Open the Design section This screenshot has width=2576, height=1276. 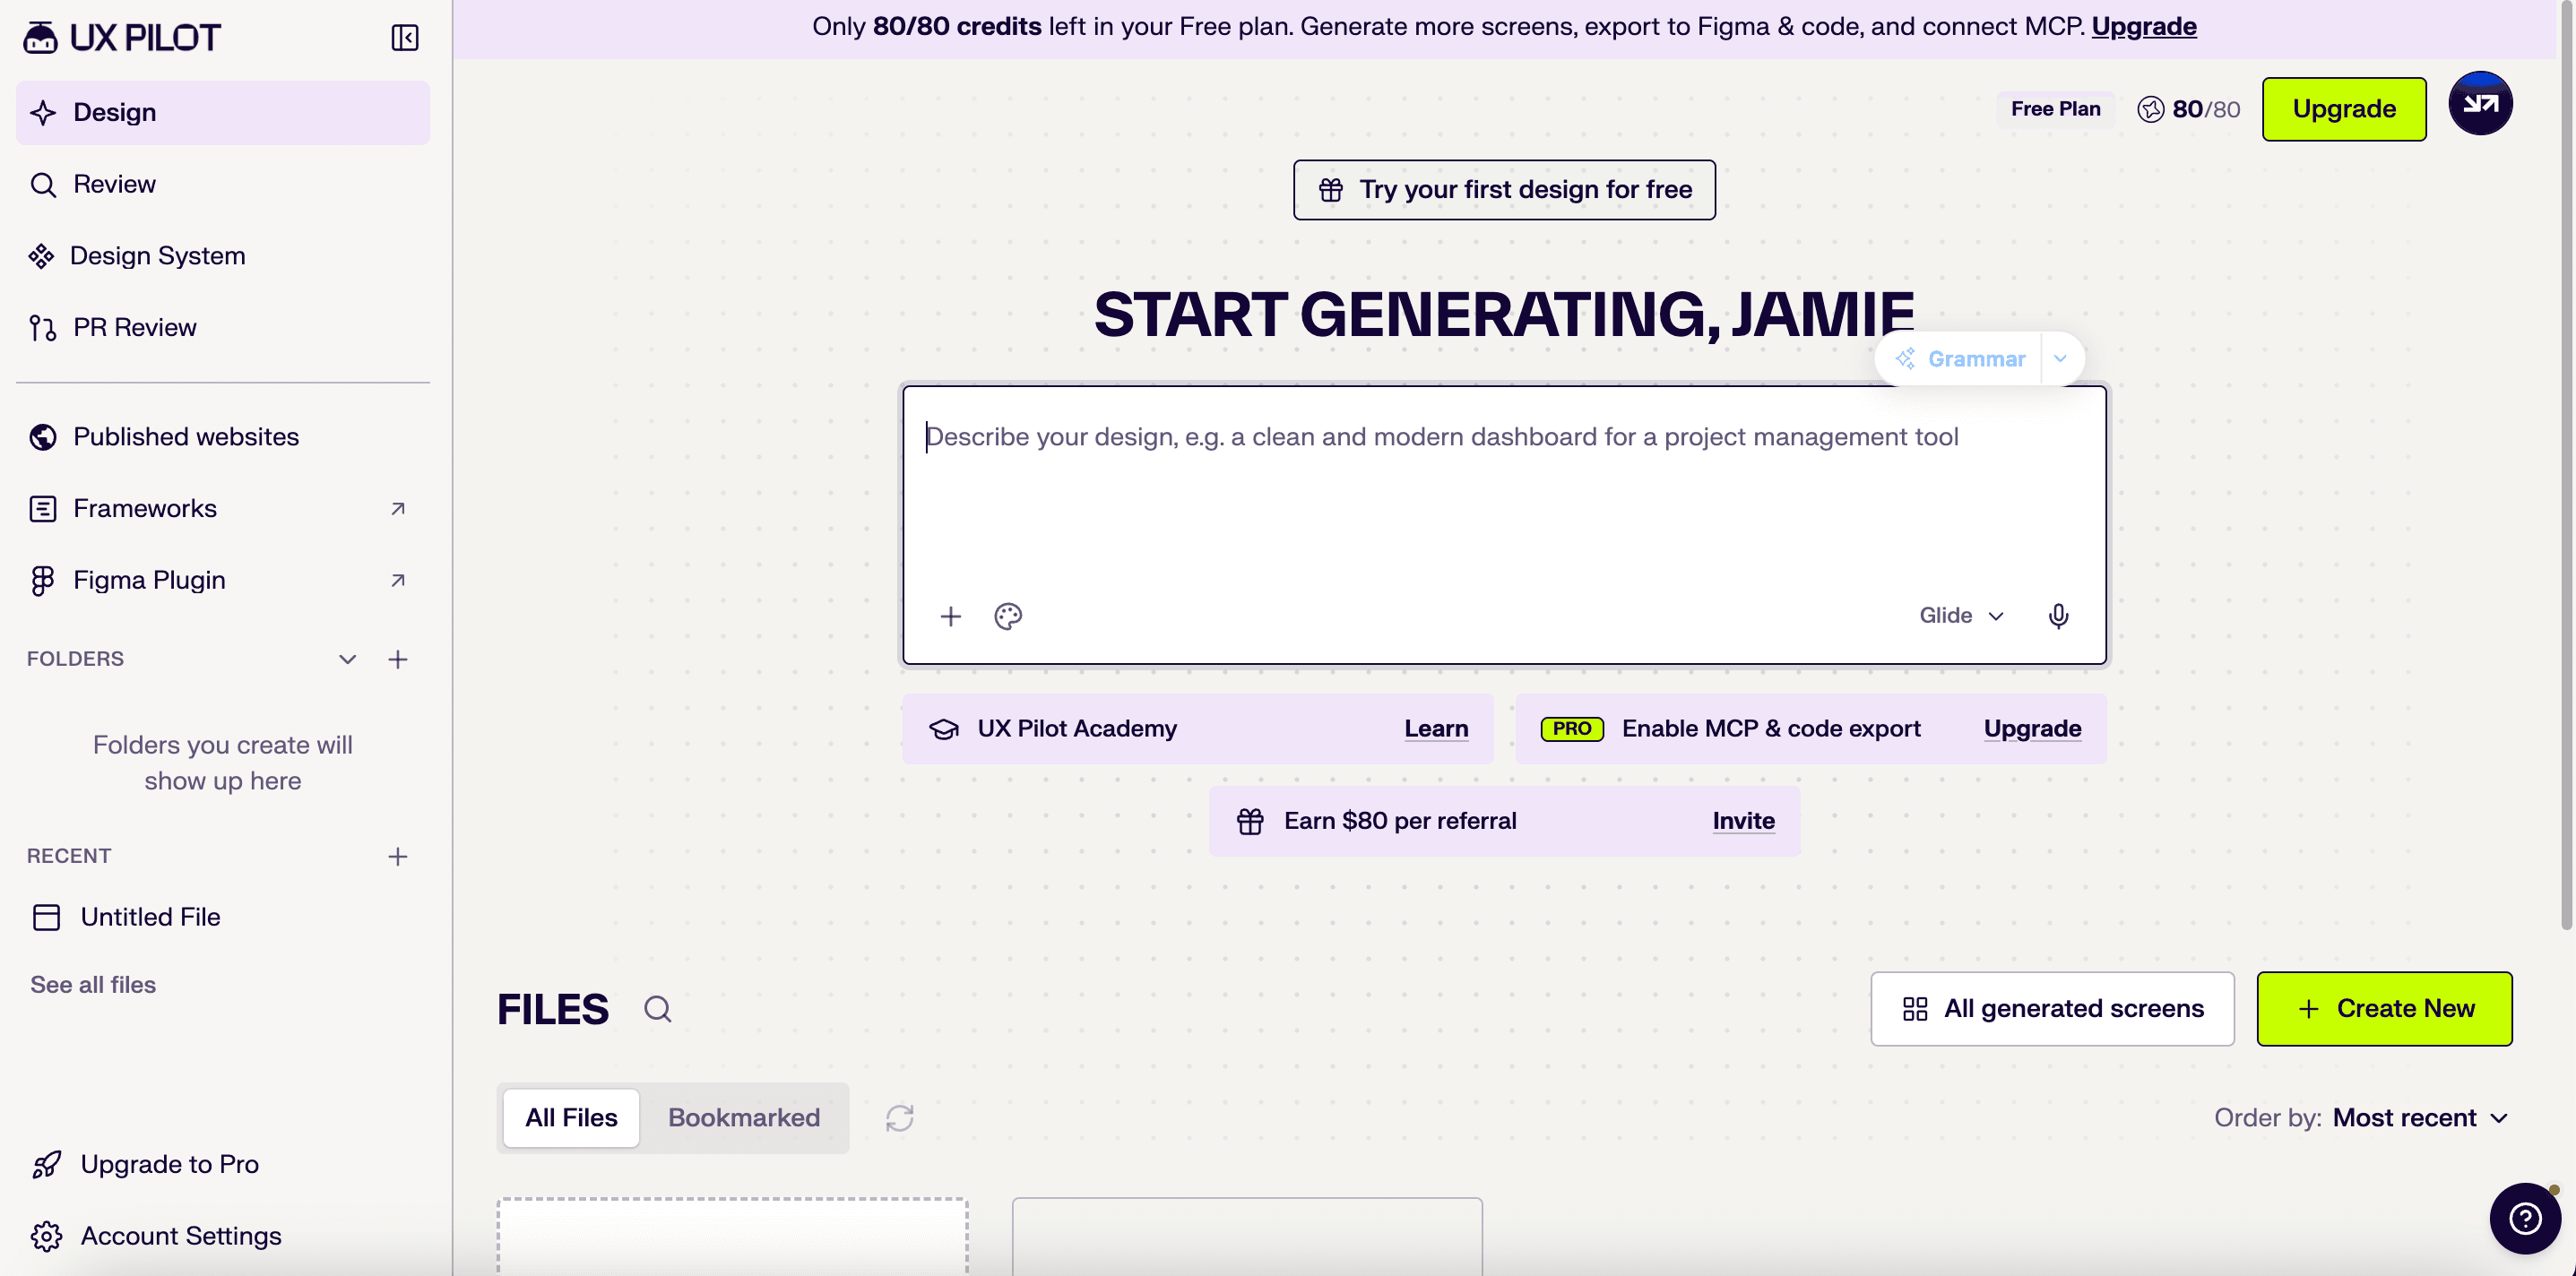[x=223, y=112]
